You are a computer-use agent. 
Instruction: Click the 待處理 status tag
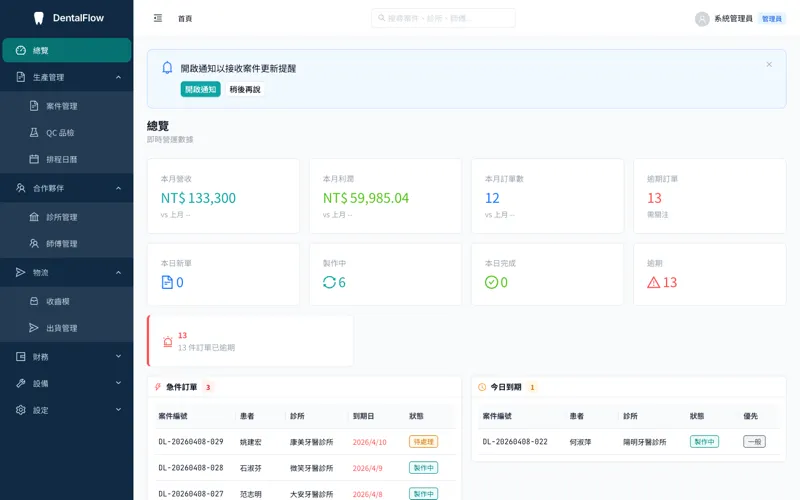[423, 442]
